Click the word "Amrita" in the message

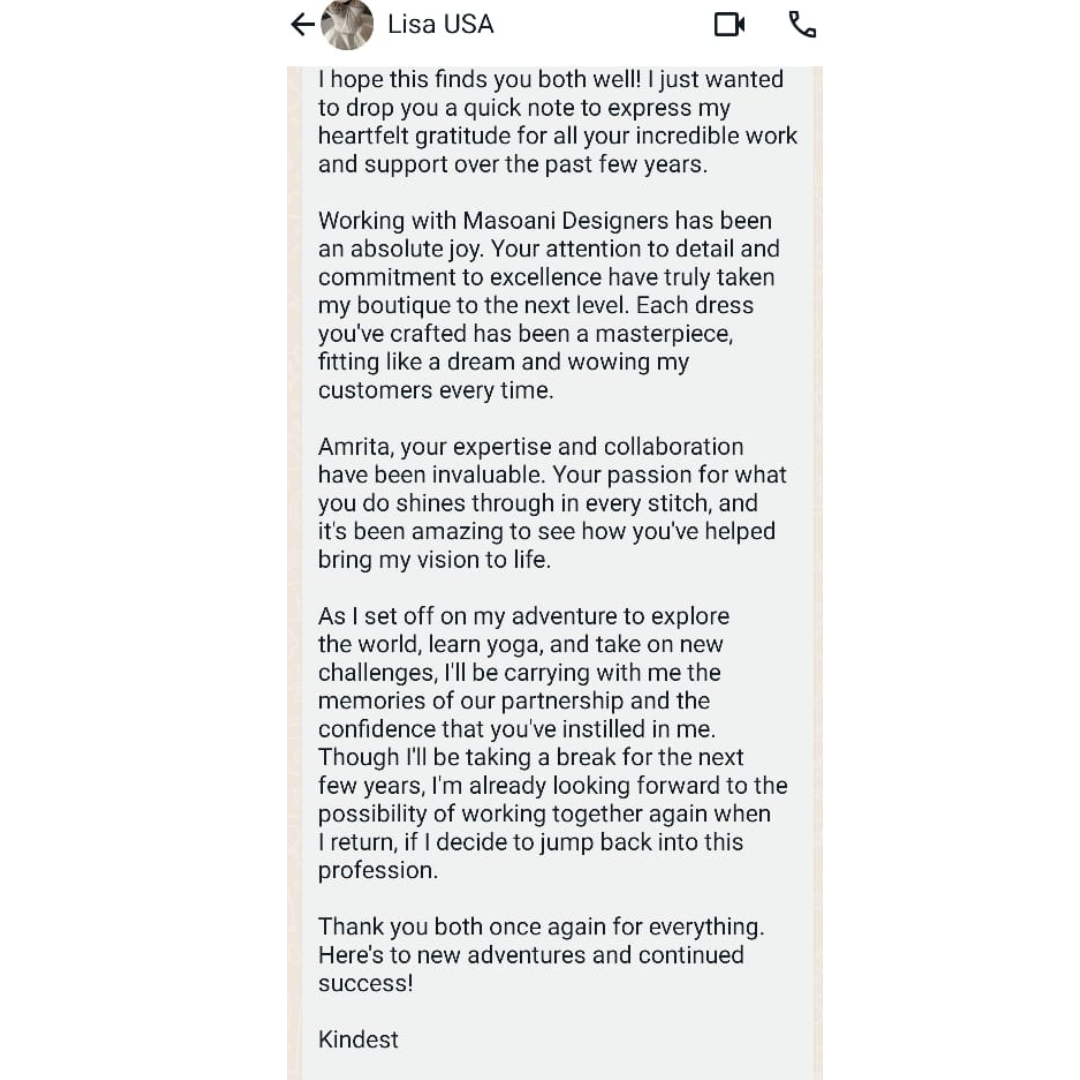click(x=355, y=447)
